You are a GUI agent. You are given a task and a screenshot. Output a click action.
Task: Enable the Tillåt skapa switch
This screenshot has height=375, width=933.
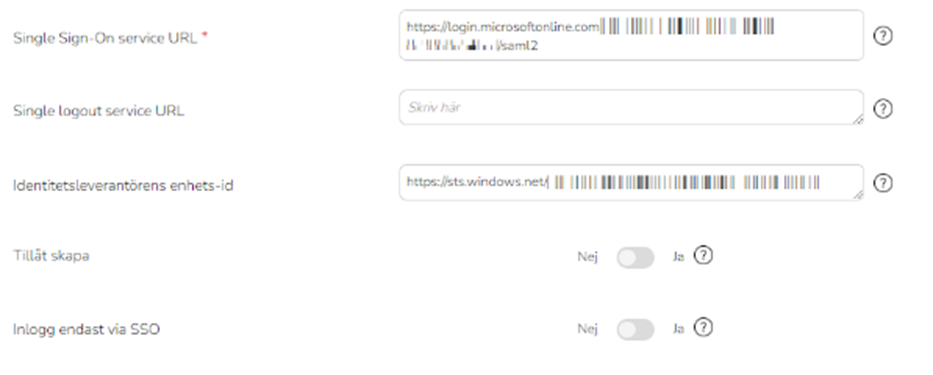coord(635,258)
